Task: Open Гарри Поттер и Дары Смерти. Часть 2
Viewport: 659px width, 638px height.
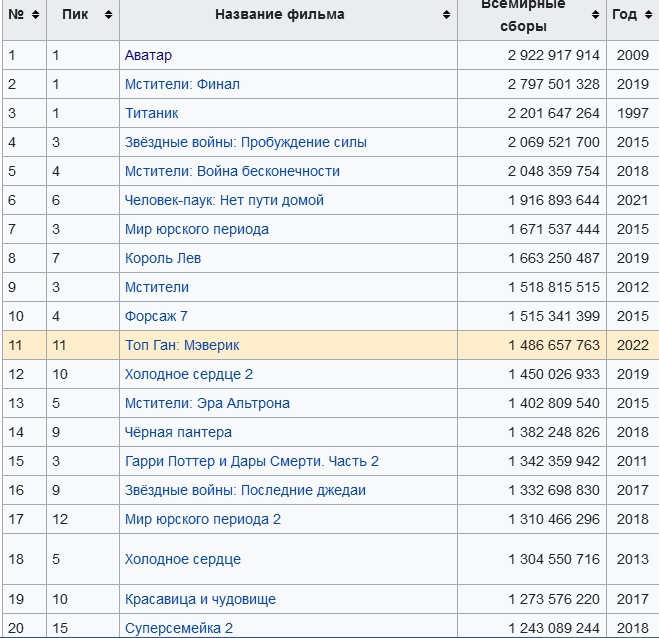Action: (x=251, y=461)
